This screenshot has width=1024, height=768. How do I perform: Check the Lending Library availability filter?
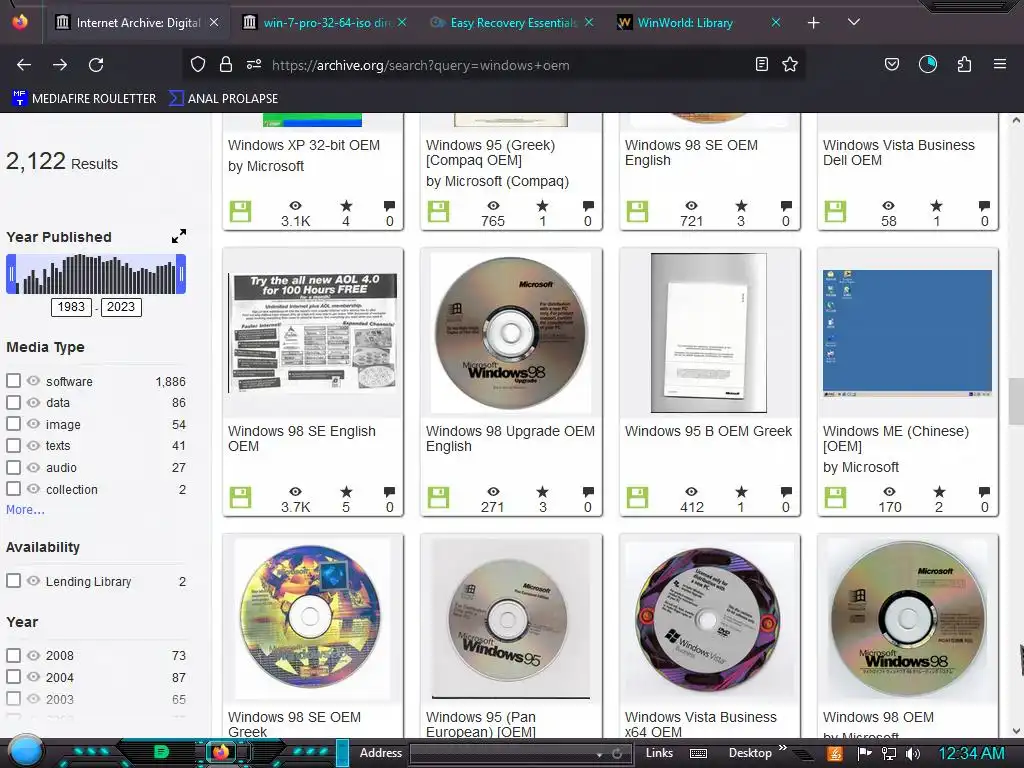[x=13, y=581]
